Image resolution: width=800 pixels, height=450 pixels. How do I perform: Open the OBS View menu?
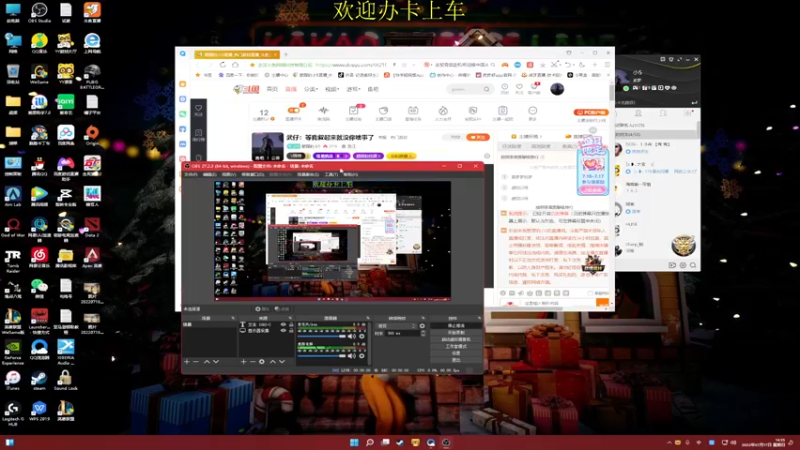tap(229, 174)
